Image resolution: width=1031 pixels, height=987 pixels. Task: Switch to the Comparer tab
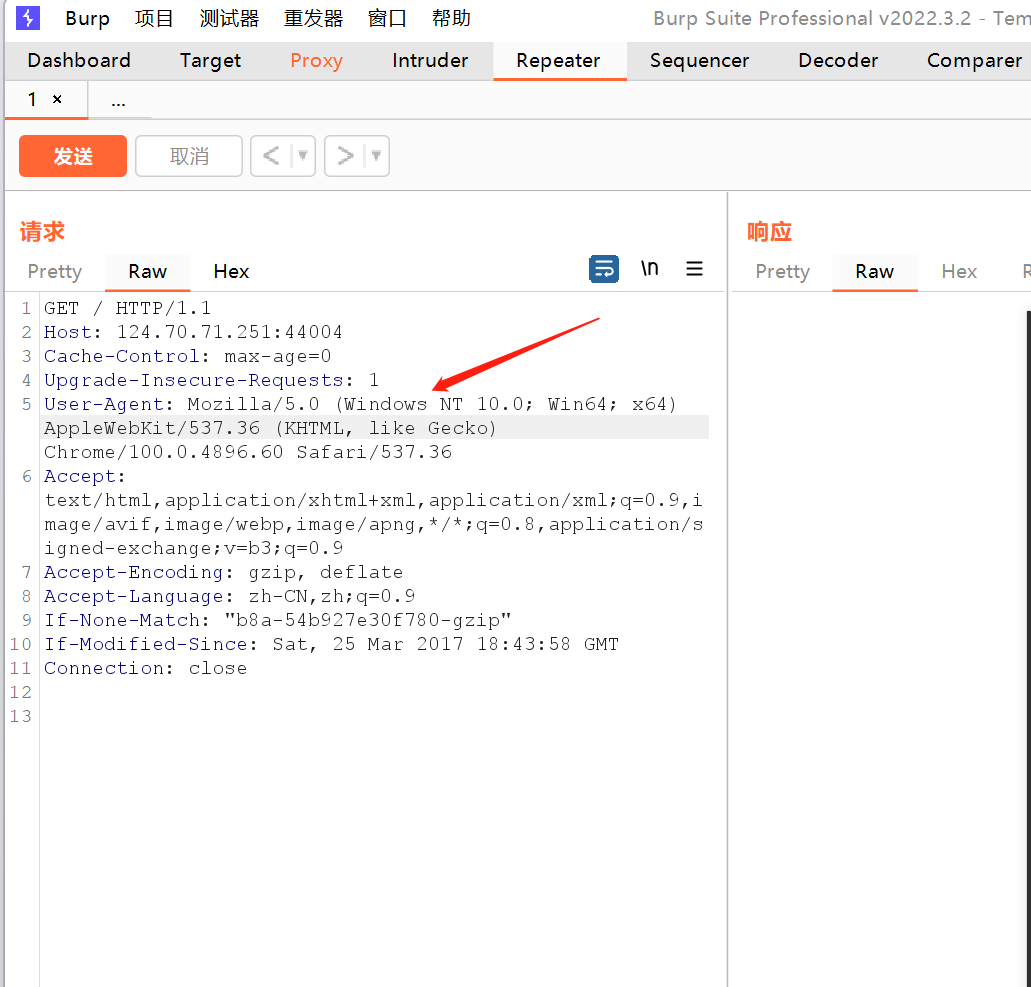[x=974, y=60]
